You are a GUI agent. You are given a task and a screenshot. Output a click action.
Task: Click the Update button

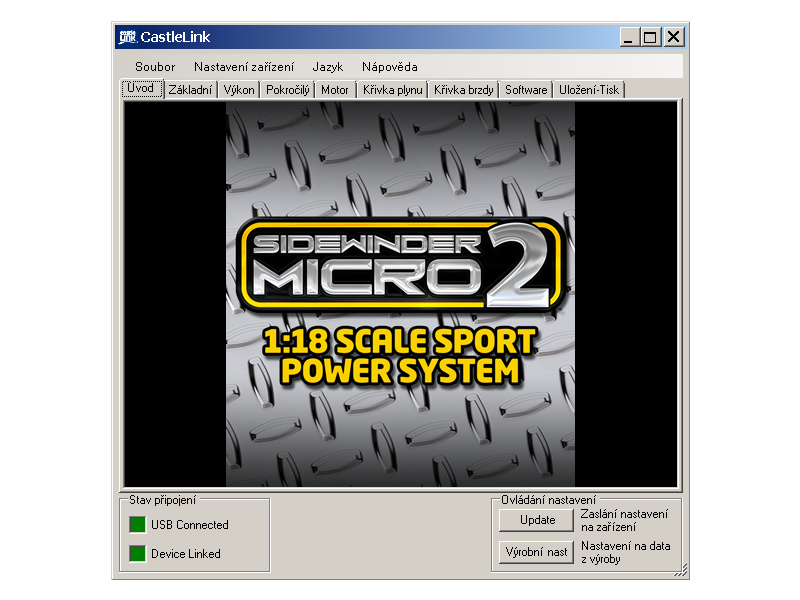[537, 520]
